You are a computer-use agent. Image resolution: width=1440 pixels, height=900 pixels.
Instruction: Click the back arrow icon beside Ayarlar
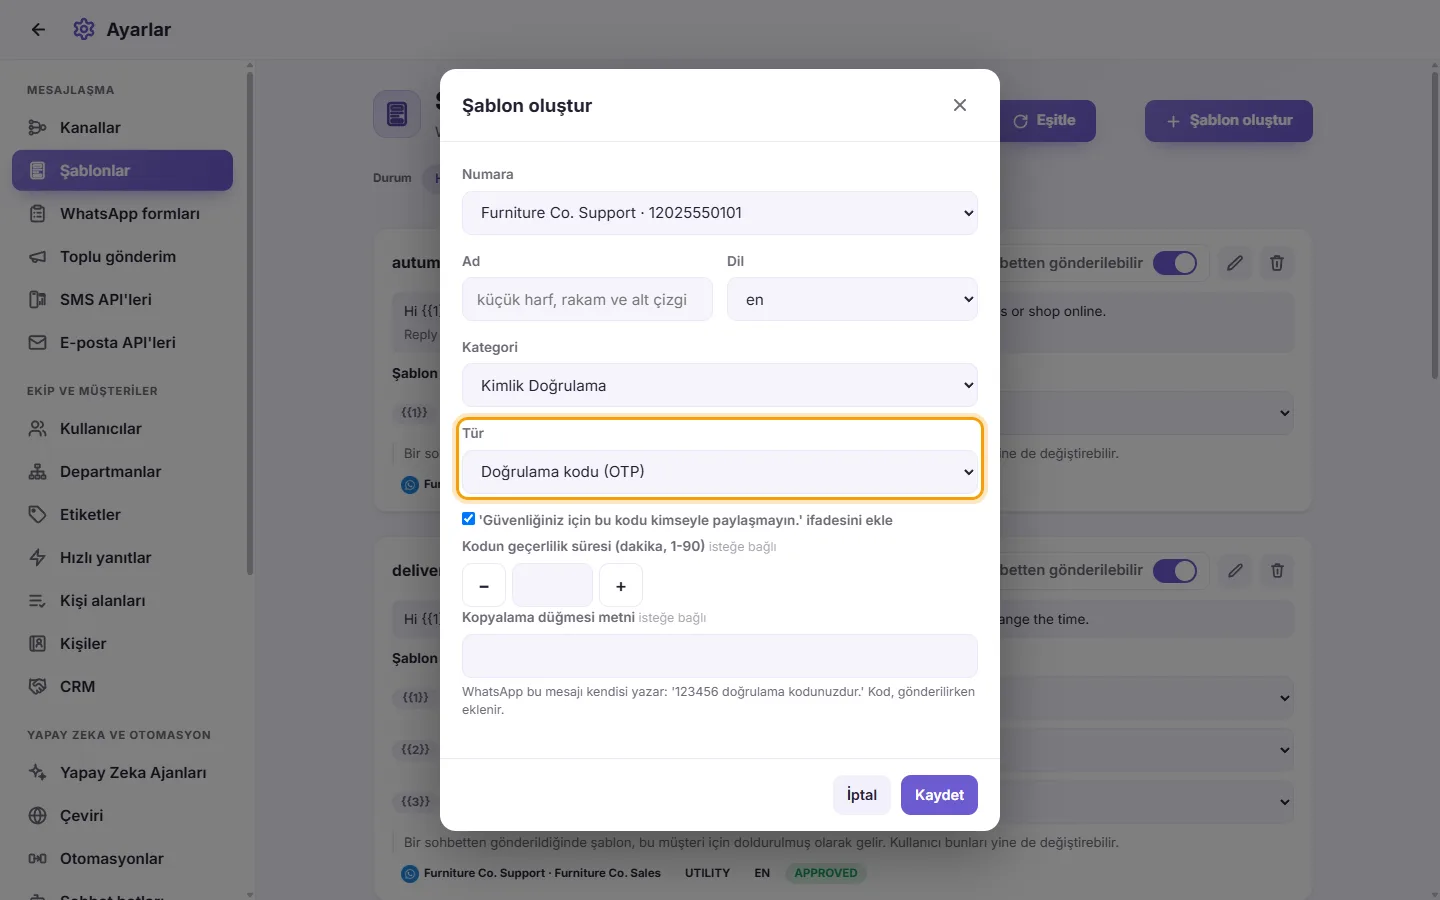click(x=38, y=30)
